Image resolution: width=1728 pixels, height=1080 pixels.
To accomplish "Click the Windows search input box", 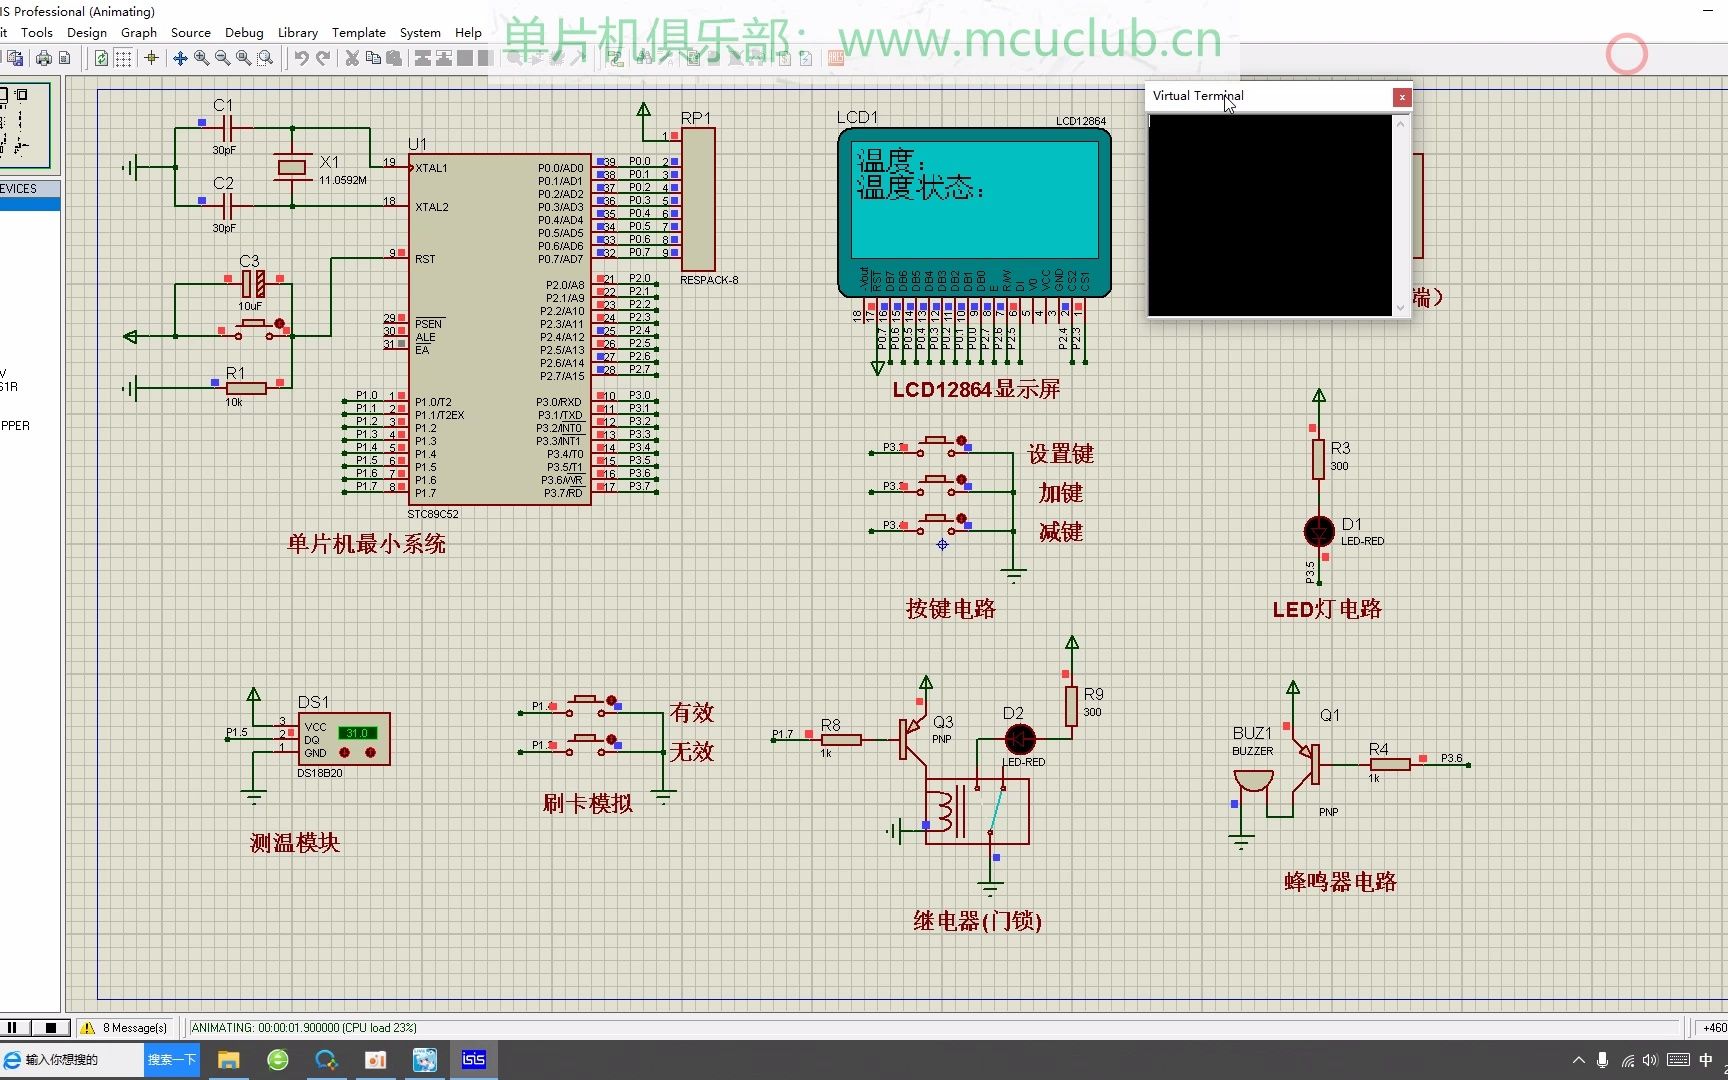I will point(72,1060).
